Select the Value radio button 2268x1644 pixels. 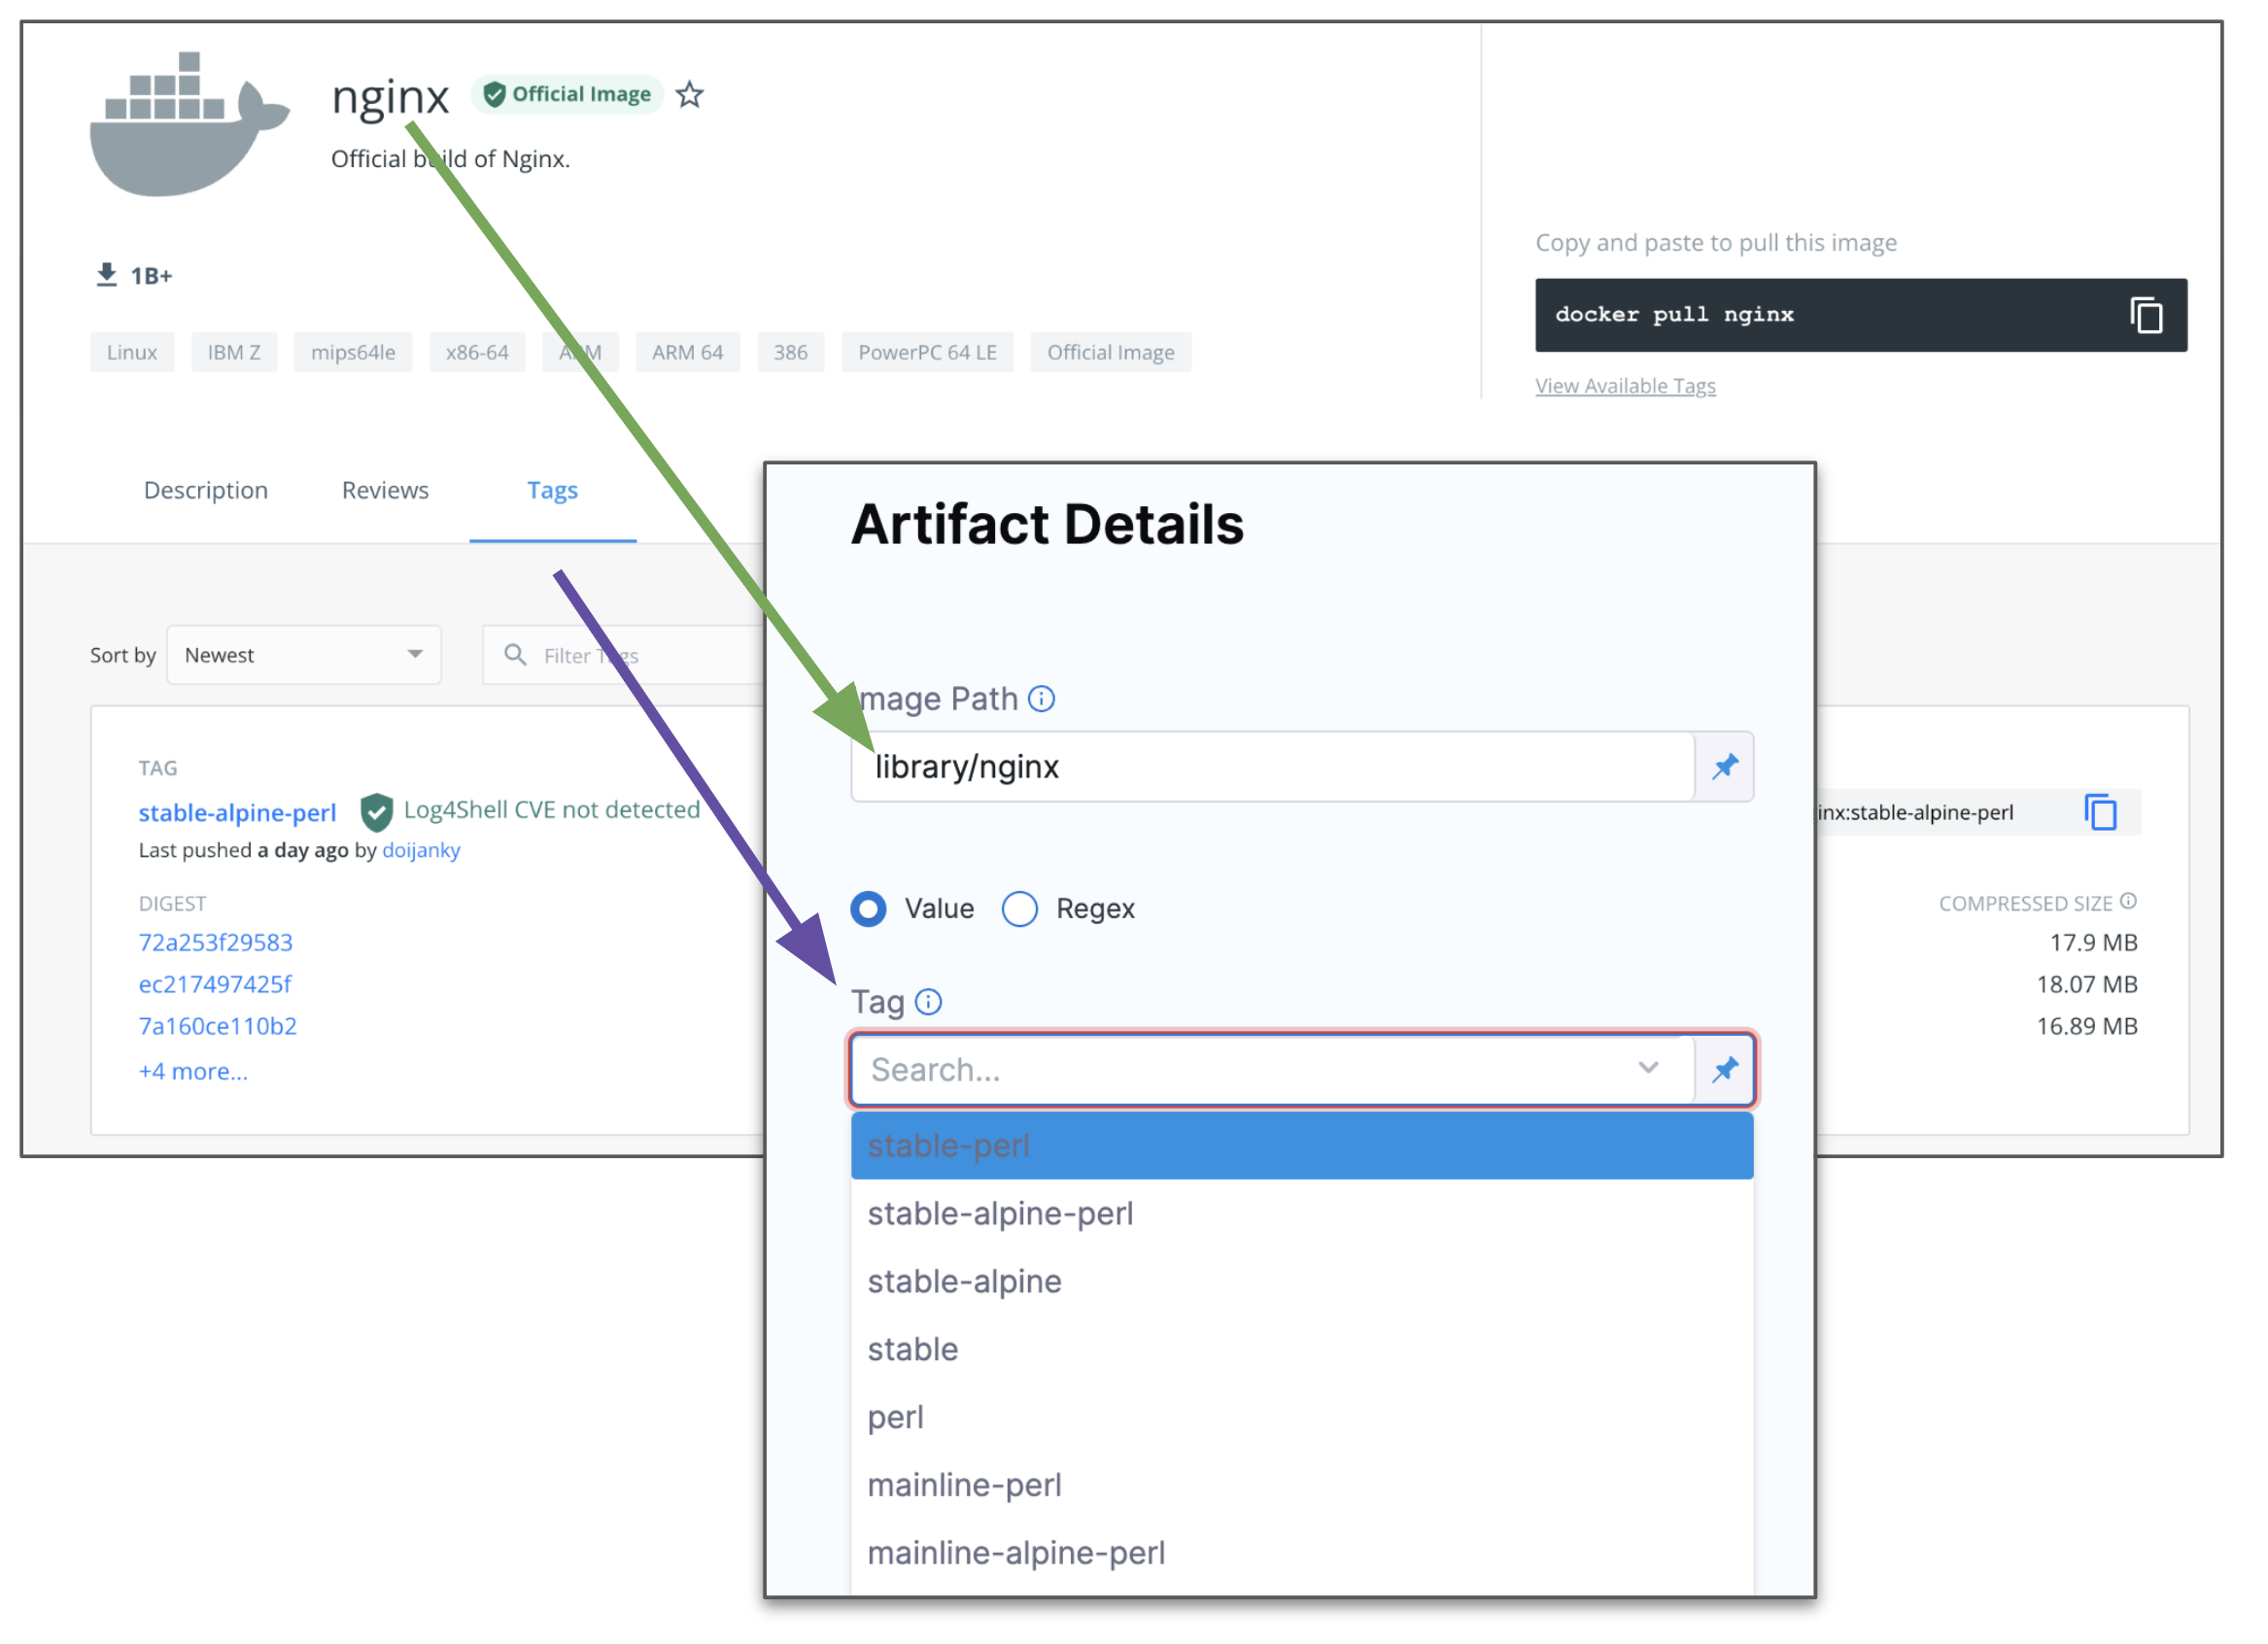868,909
